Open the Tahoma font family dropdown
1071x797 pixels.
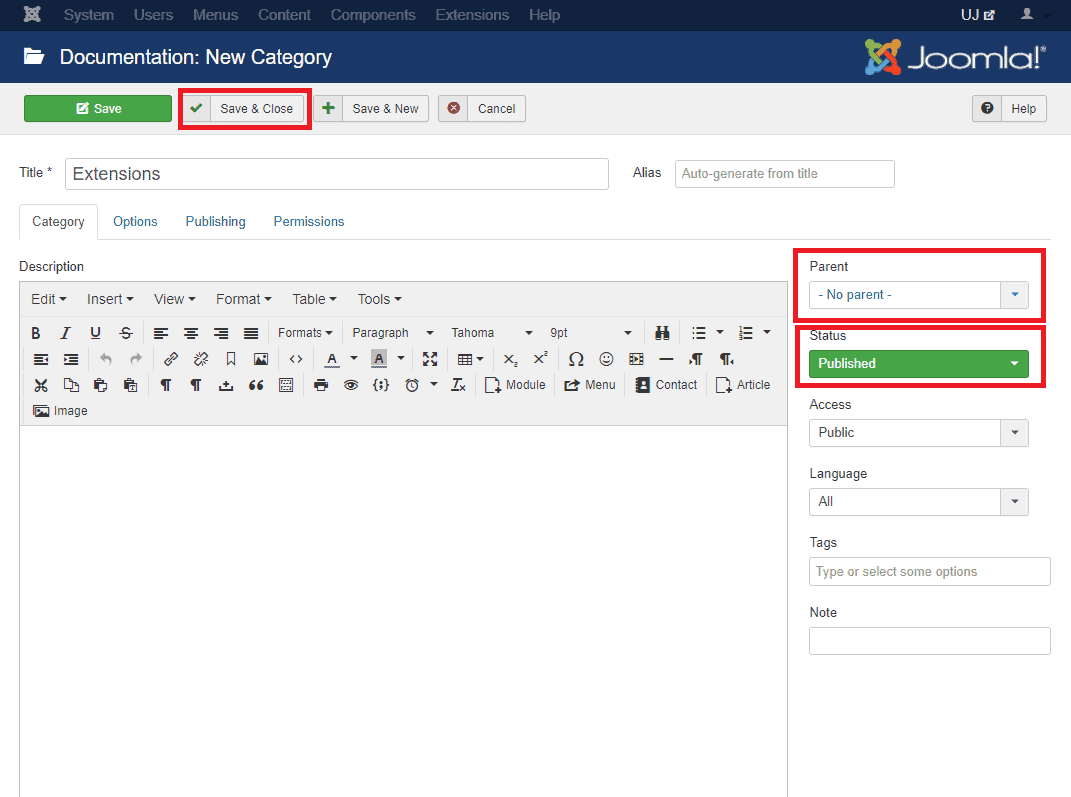click(492, 333)
